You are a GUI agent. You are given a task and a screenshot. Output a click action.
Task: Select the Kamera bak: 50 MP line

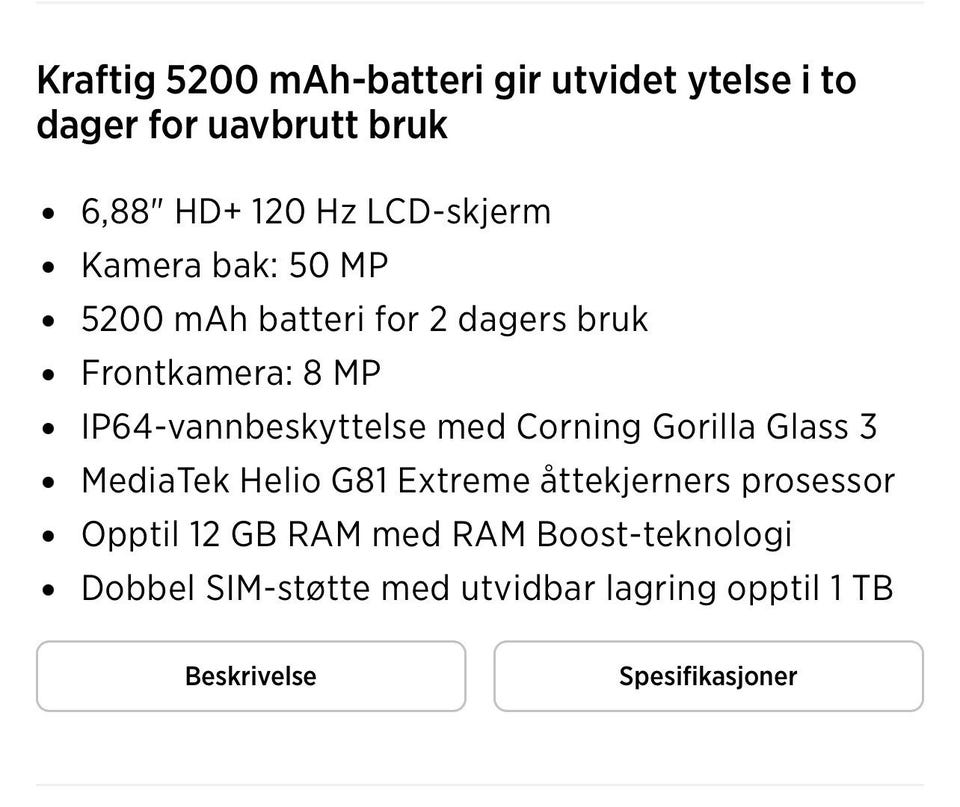pyautogui.click(x=235, y=265)
